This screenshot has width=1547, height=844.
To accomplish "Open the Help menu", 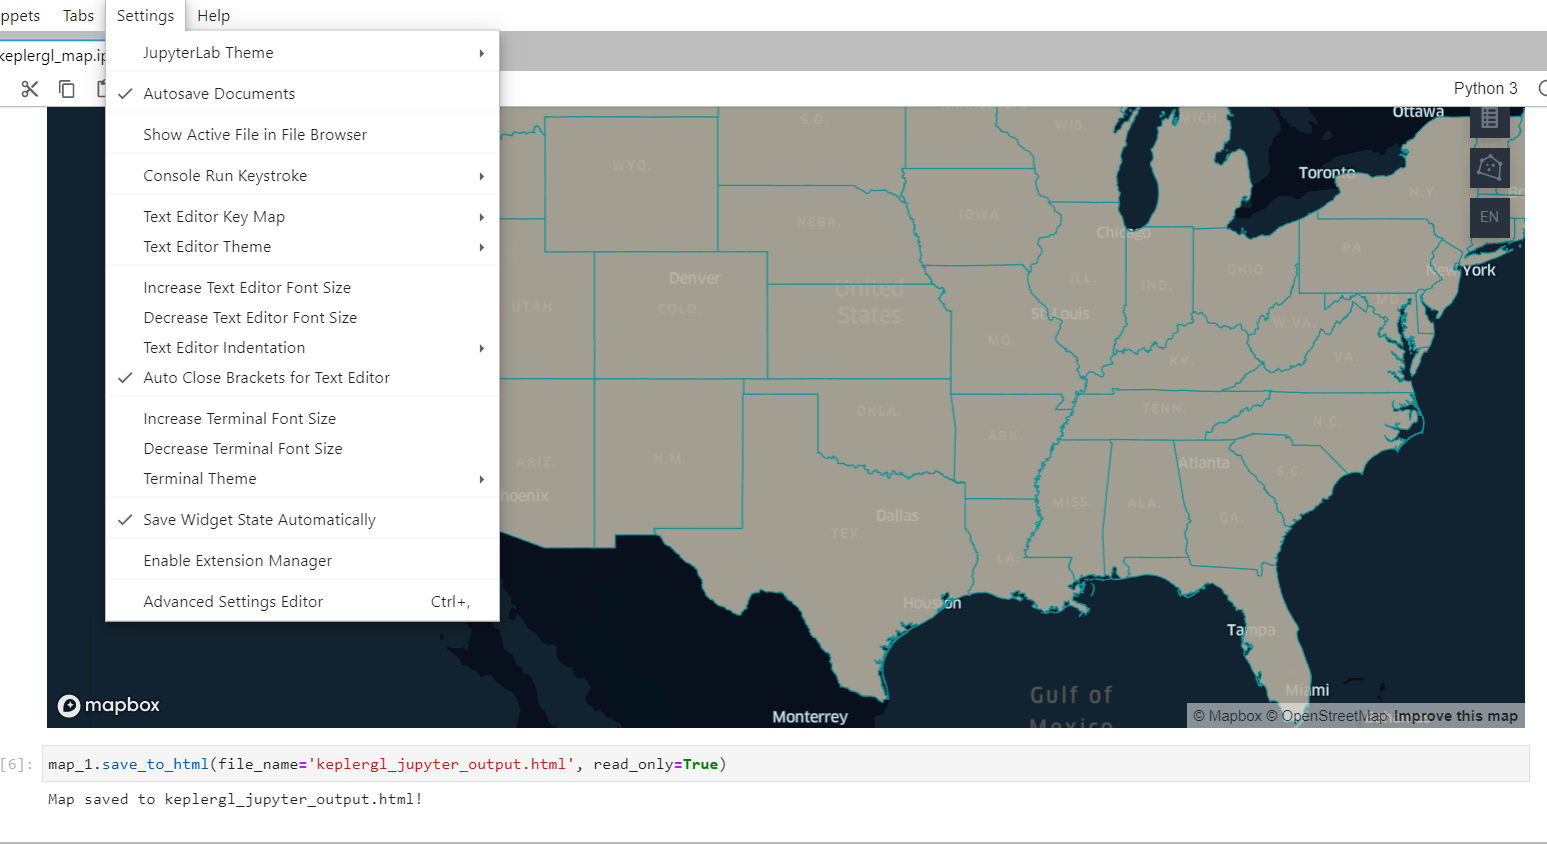I will point(213,15).
